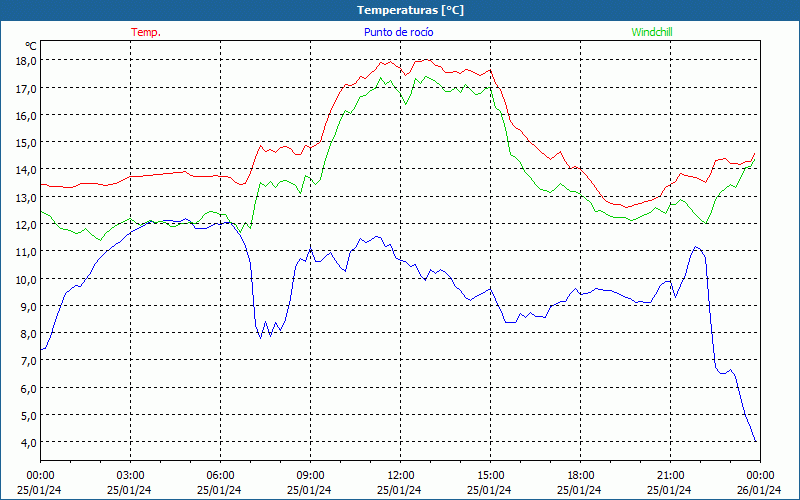The height and width of the screenshot is (500, 800).
Task: Click the 26/01/24 date label
Action: 759,490
